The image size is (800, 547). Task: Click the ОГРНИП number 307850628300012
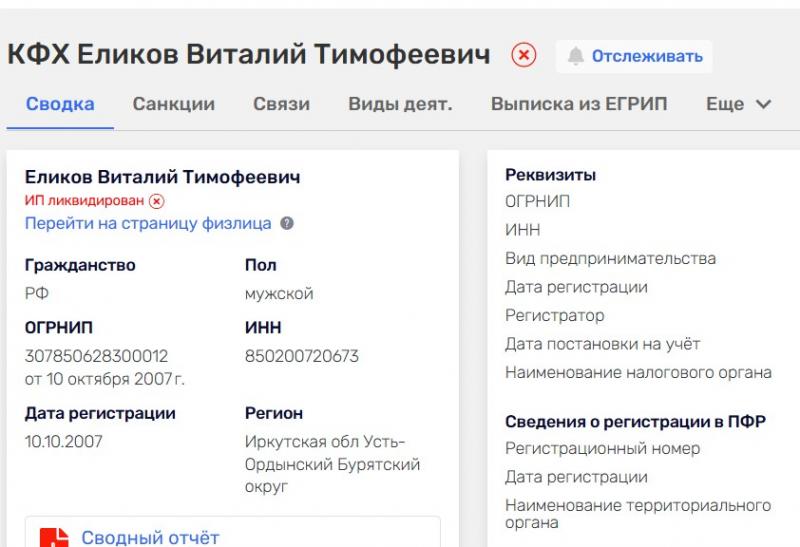96,356
